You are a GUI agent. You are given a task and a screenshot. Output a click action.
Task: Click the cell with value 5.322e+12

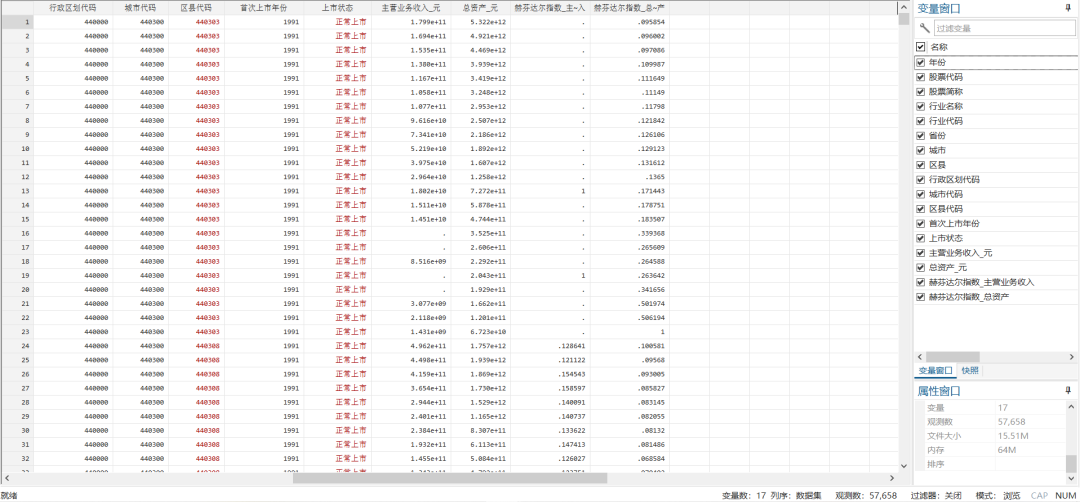480,22
